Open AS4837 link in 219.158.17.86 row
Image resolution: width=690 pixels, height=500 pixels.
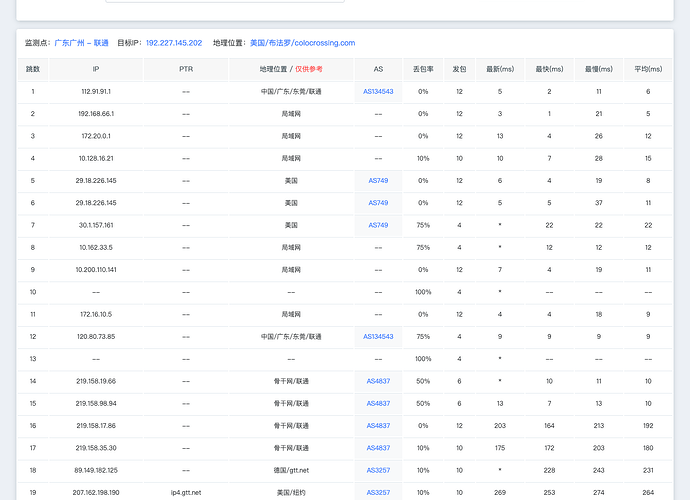coord(378,426)
